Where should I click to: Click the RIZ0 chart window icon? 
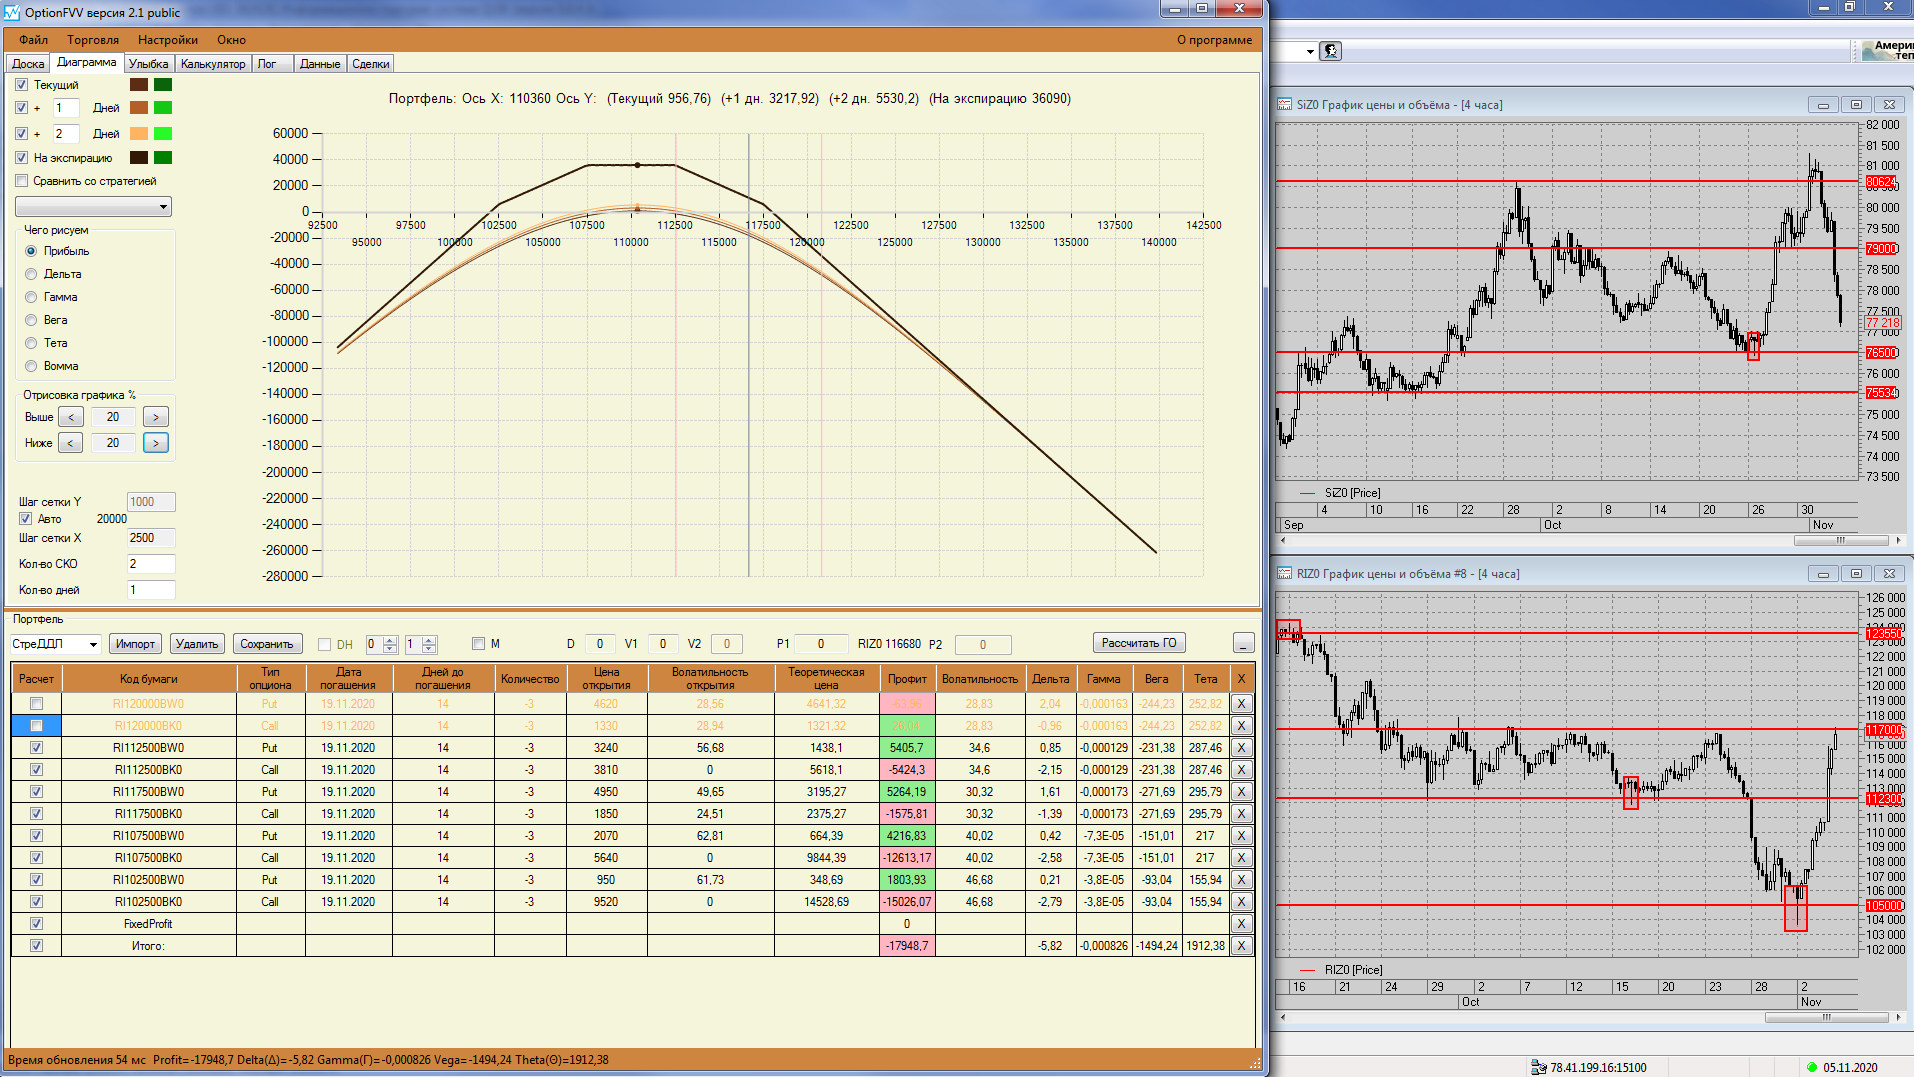click(x=1285, y=574)
